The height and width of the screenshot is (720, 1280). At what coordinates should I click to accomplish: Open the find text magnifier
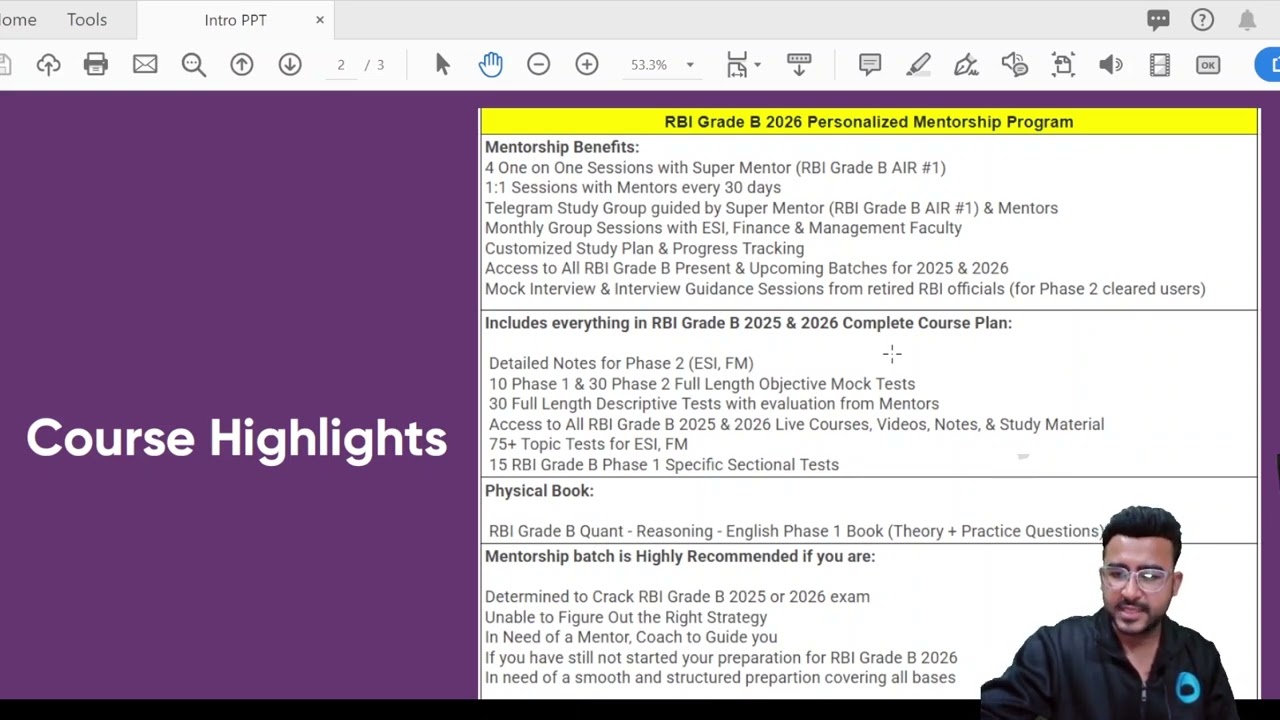[193, 65]
